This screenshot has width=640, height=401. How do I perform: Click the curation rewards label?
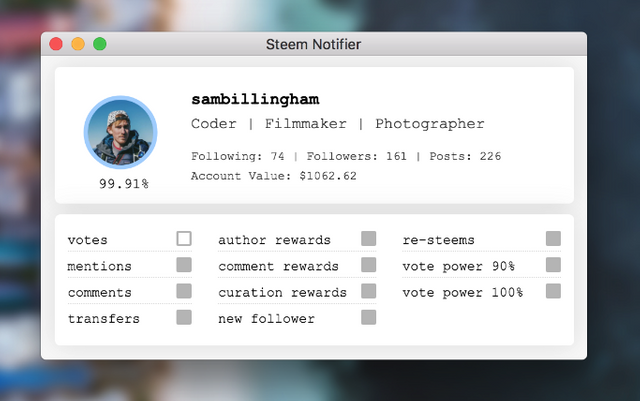coord(282,293)
